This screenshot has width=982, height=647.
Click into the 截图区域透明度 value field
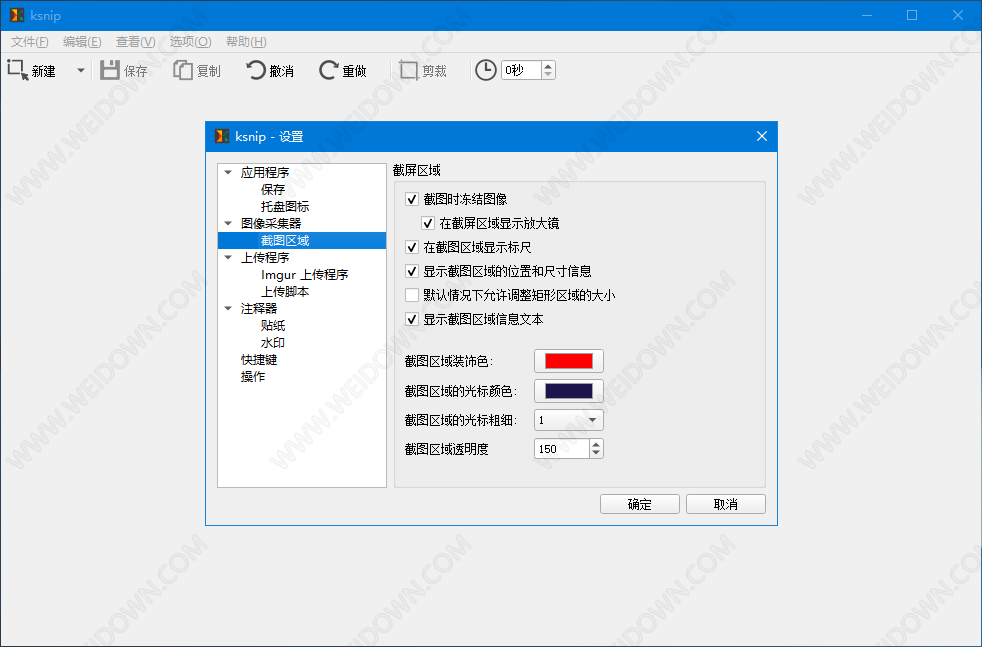pos(561,448)
